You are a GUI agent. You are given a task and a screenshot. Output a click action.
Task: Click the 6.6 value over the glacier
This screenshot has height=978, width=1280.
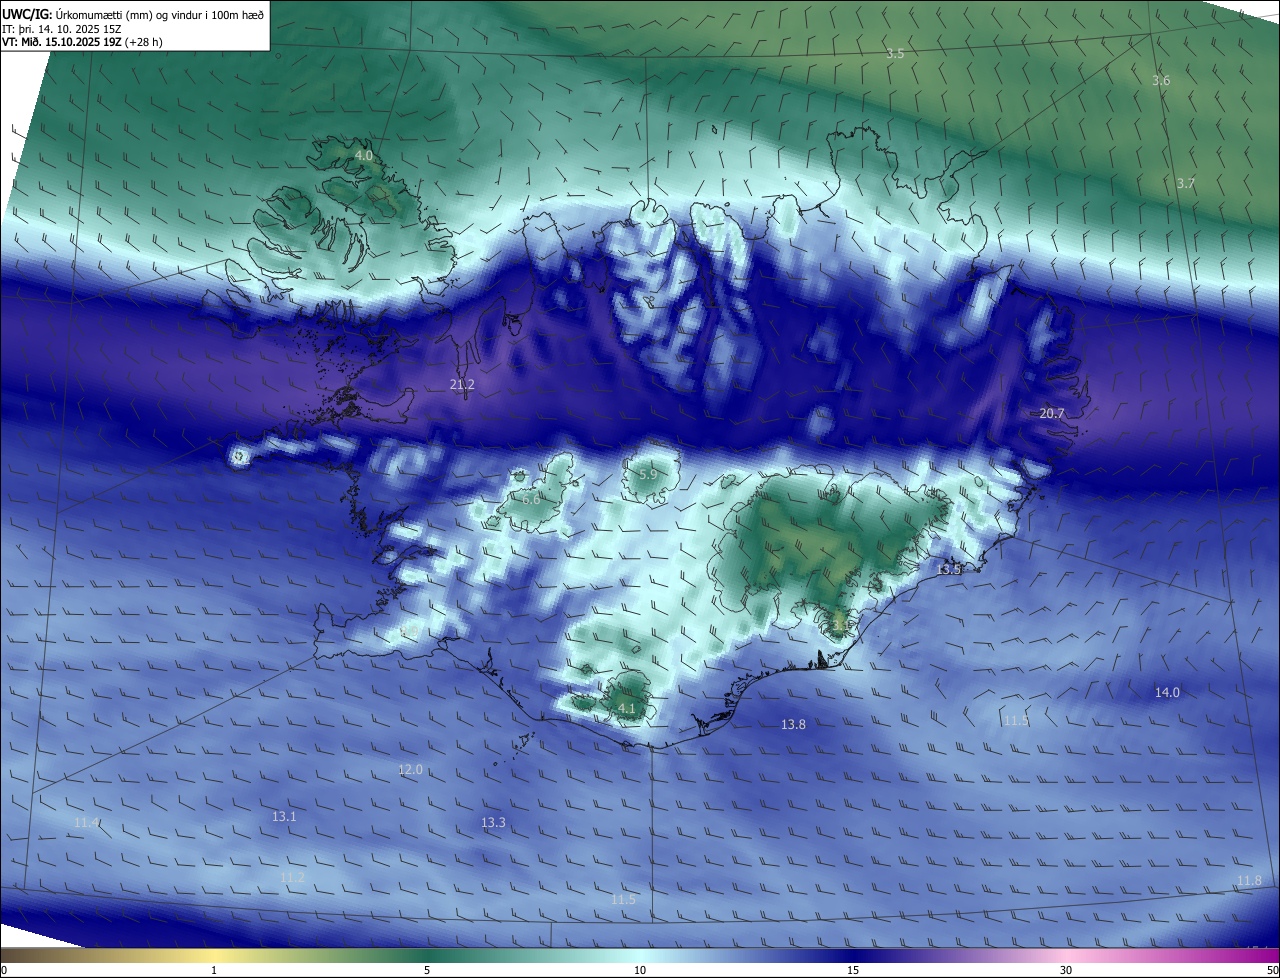pyautogui.click(x=531, y=498)
